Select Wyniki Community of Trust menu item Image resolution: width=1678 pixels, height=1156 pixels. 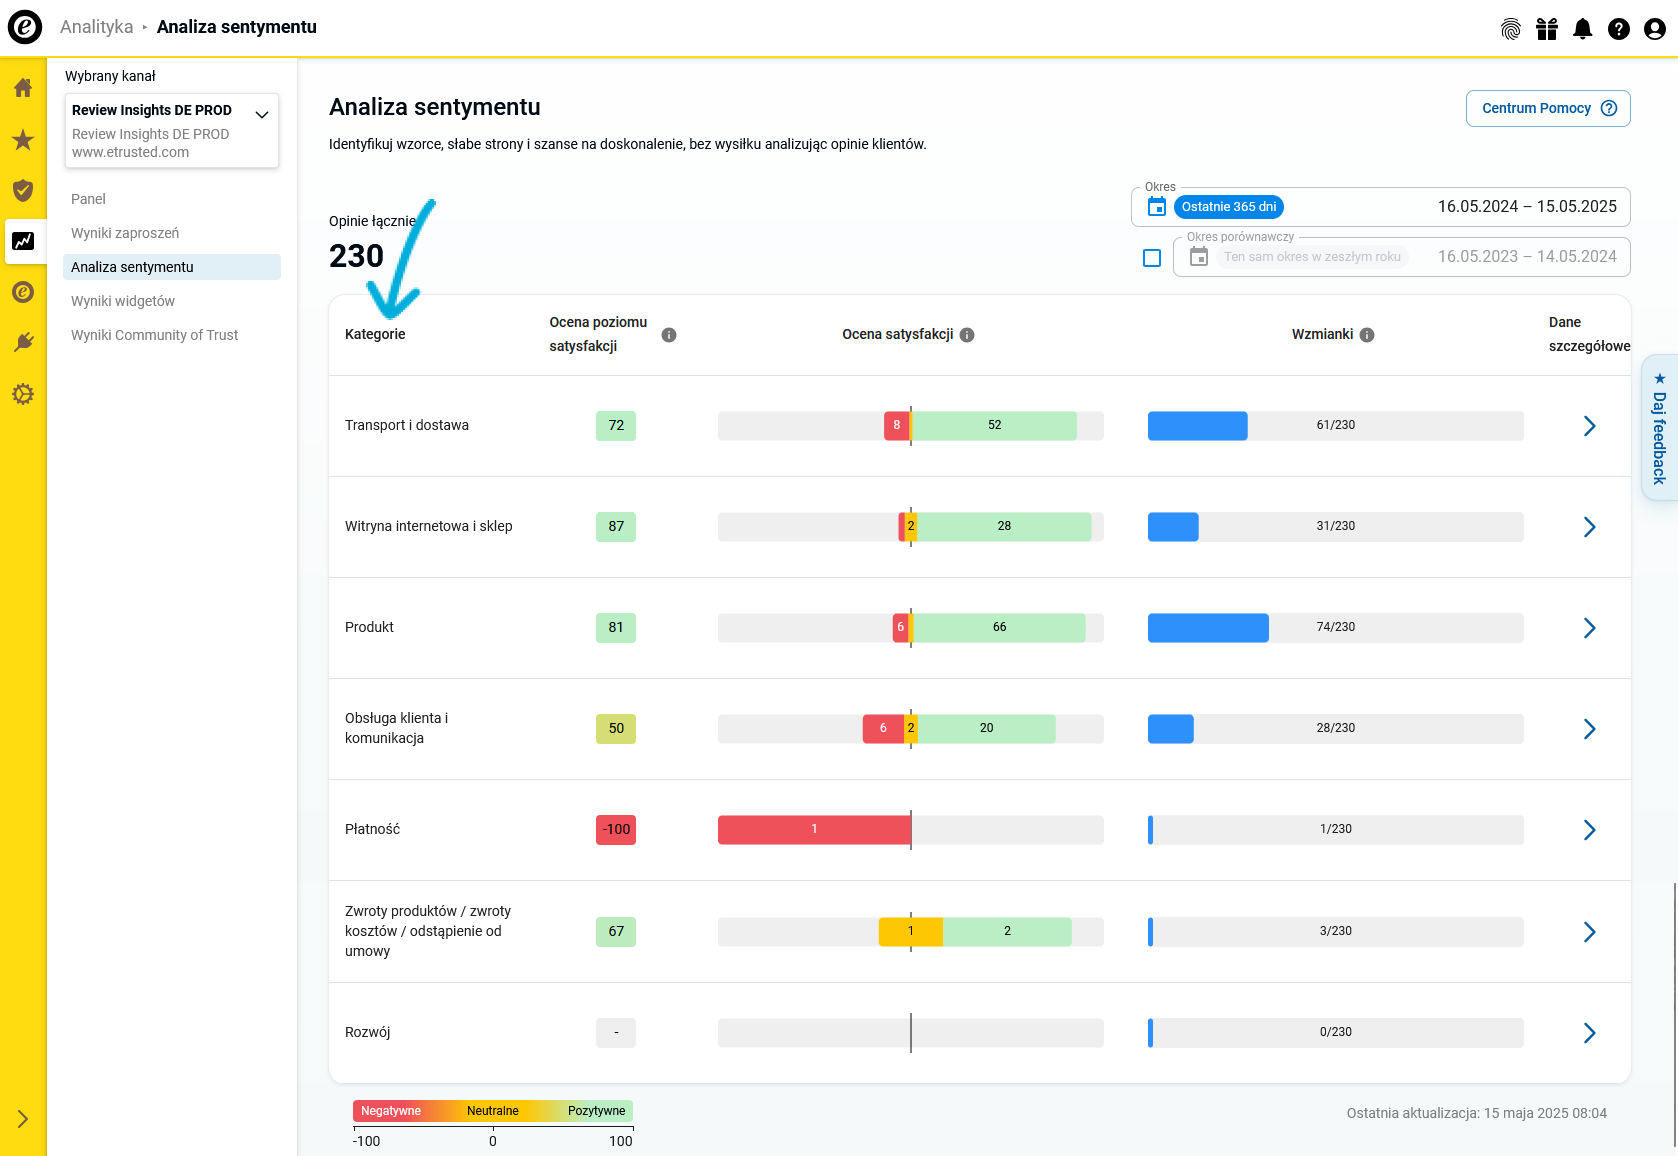[154, 335]
